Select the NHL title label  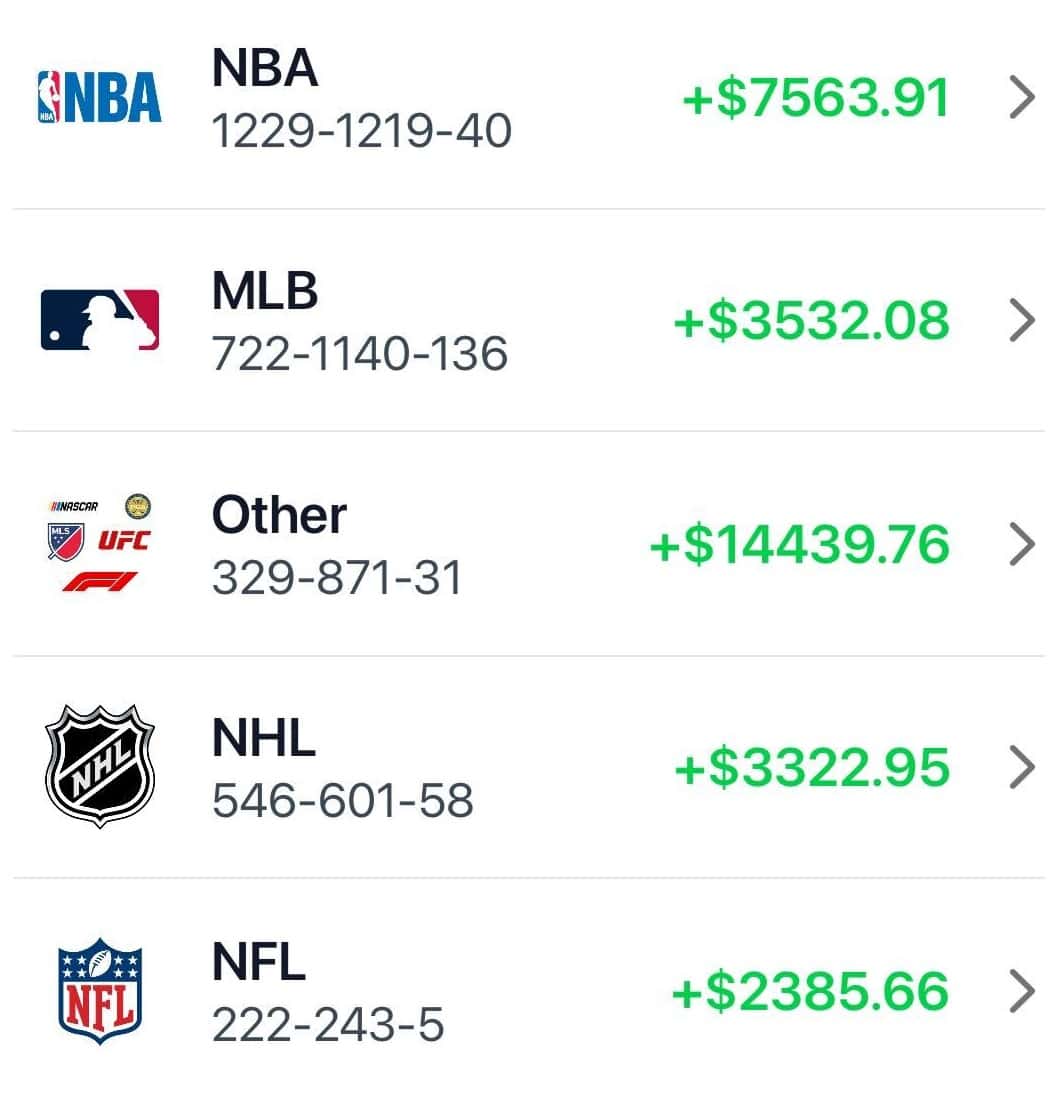264,738
